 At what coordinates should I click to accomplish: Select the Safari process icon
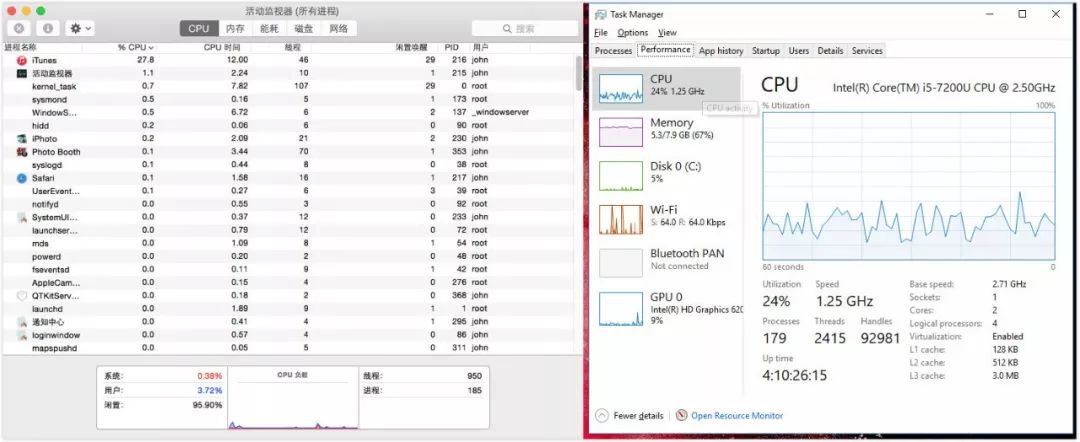tap(21, 178)
